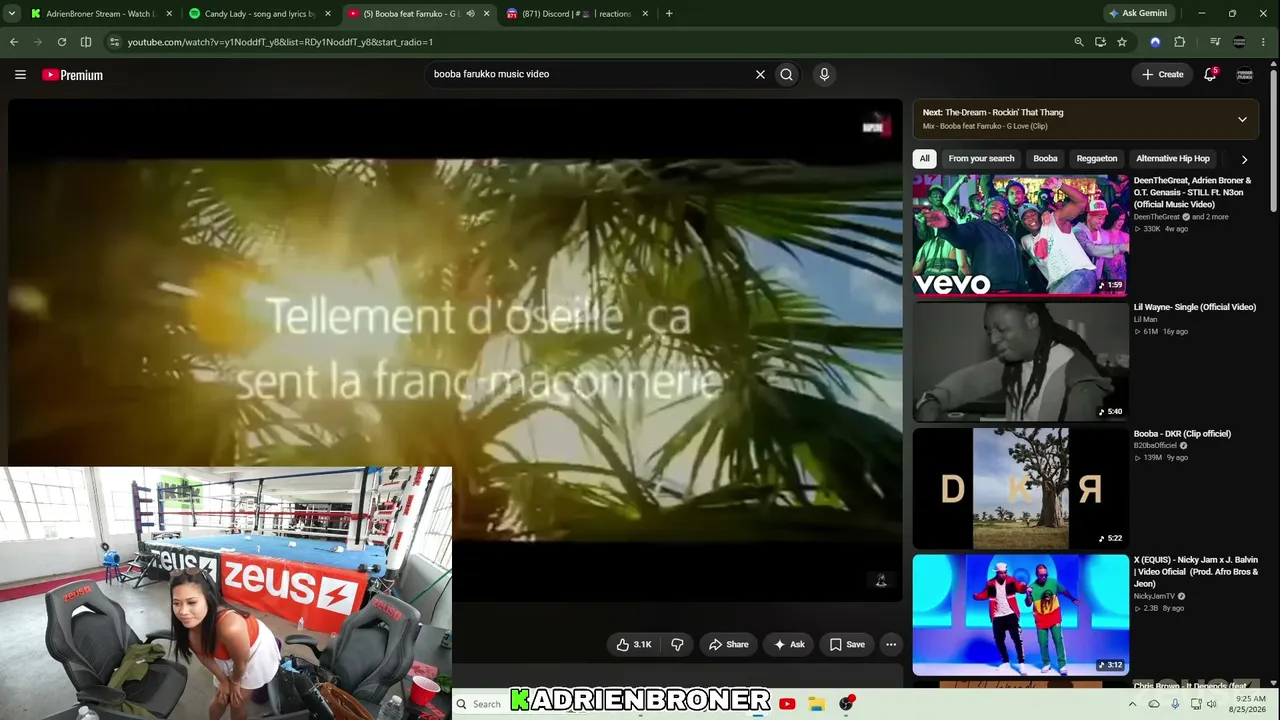Open X (EQUIS) Nicky Jam video thumbnail

click(1021, 615)
